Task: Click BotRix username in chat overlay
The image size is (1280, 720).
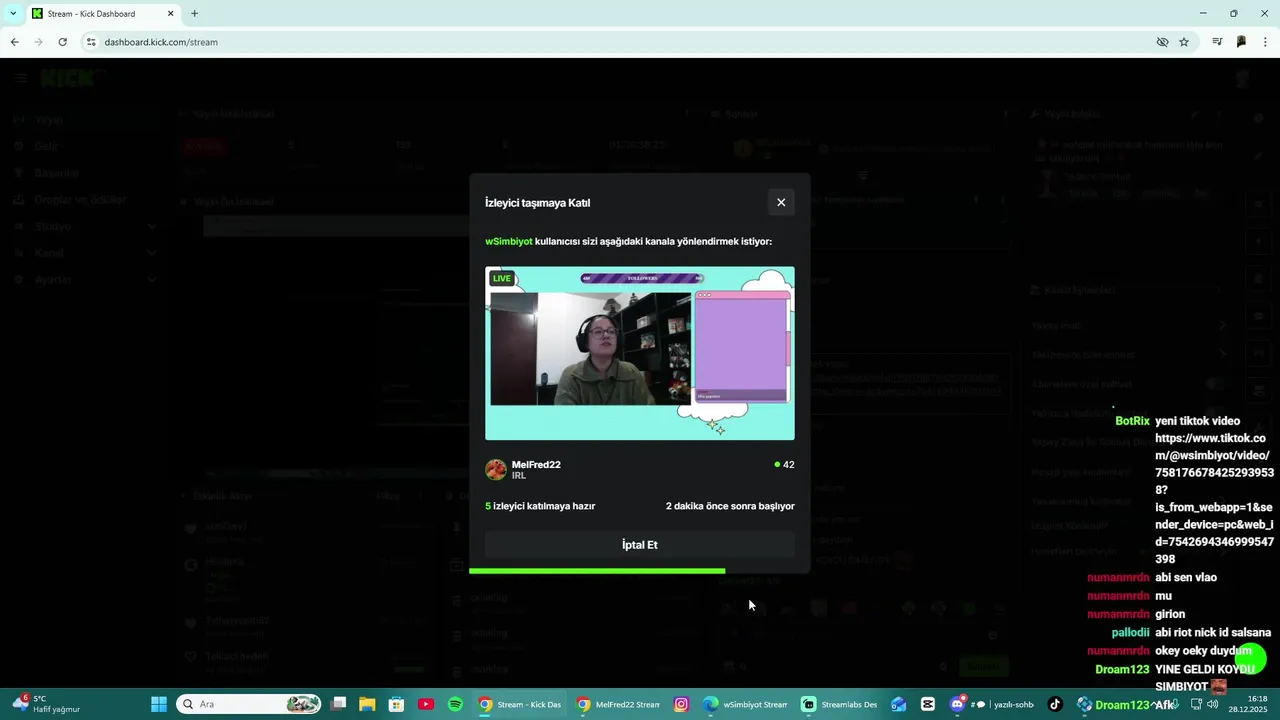Action: coord(1132,421)
